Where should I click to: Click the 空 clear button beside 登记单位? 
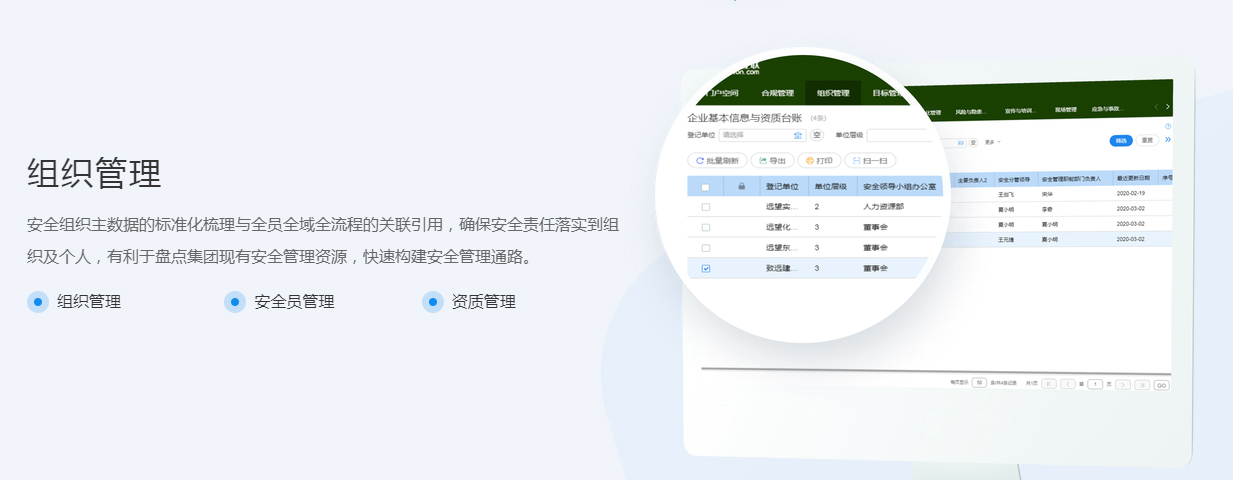[x=816, y=135]
